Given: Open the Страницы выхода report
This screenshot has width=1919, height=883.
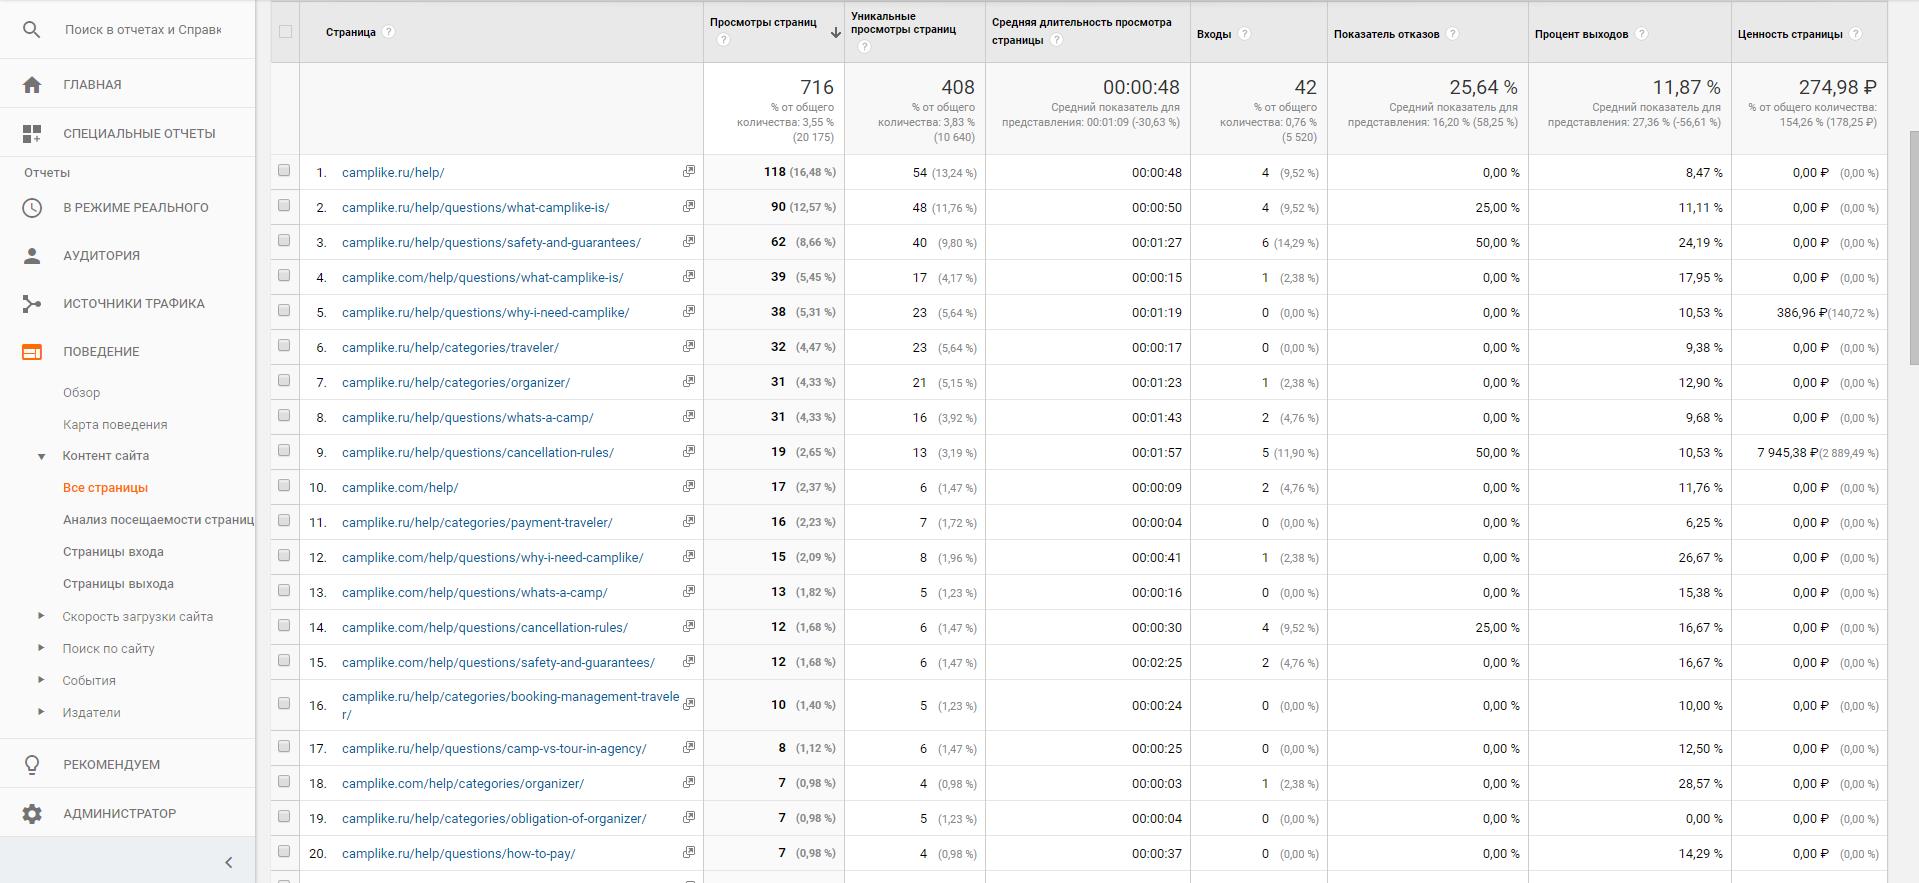Looking at the screenshot, I should [x=118, y=584].
